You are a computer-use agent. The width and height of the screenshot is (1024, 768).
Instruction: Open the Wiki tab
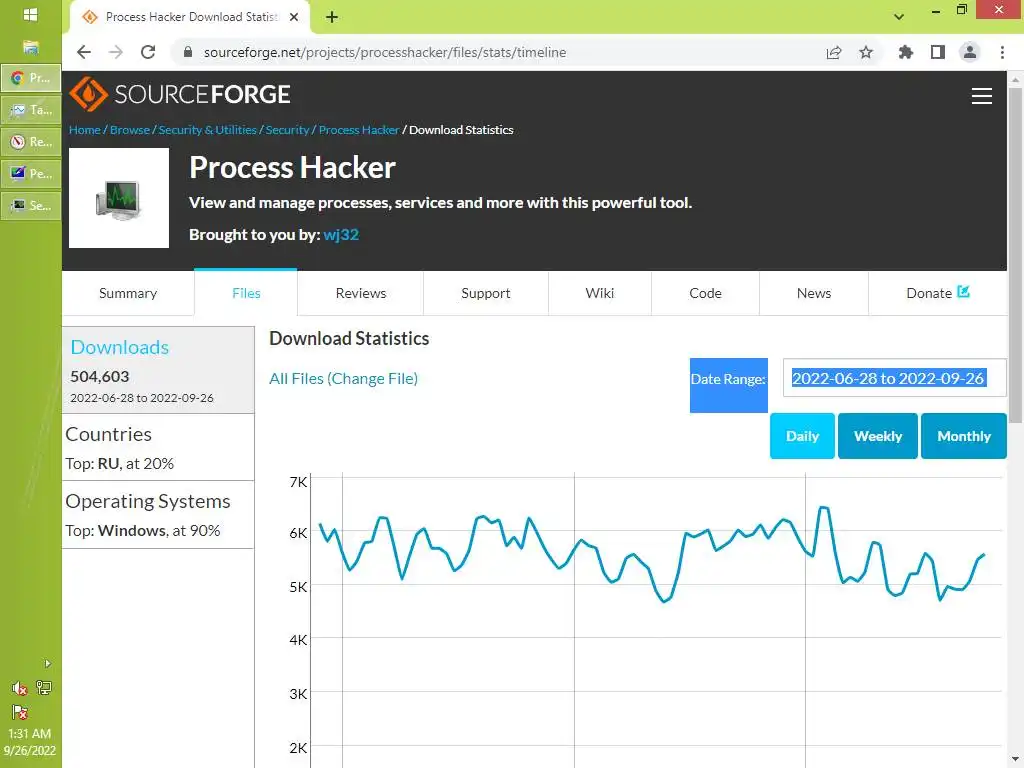coord(600,293)
